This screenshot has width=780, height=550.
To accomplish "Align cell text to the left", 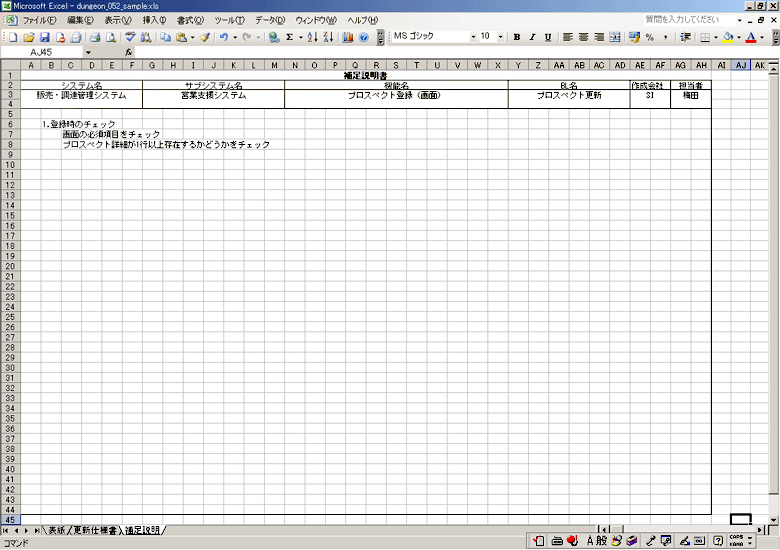I will point(568,37).
